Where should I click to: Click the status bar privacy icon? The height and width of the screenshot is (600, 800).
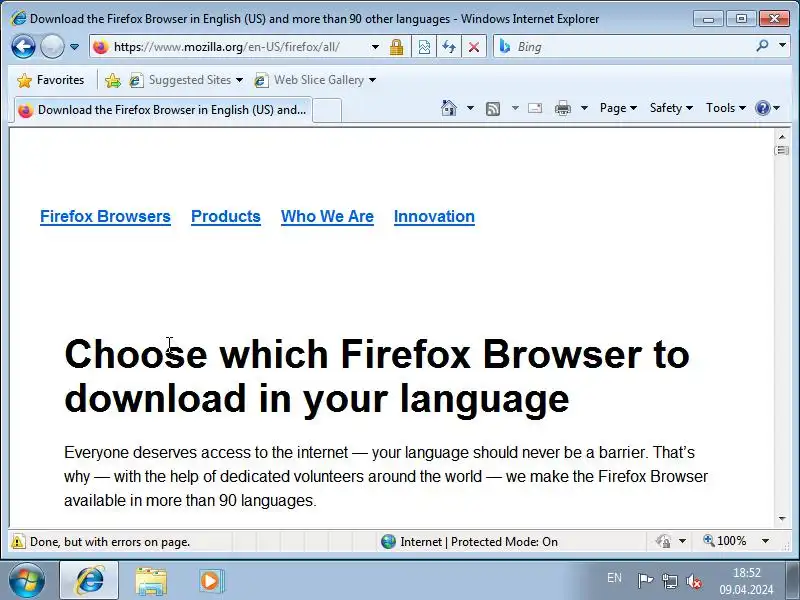[x=663, y=541]
